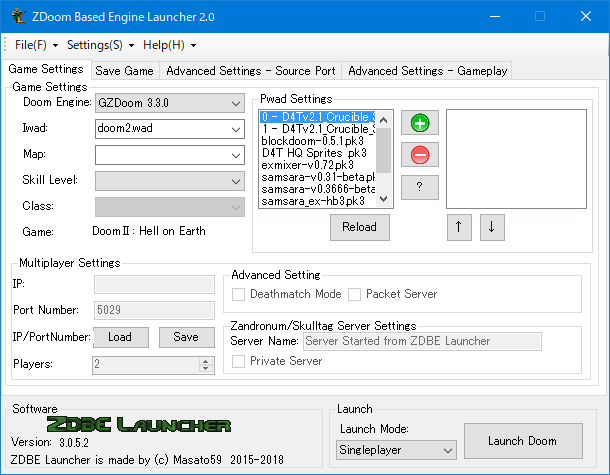Open the Skill Level dropdown
Image resolution: width=610 pixels, height=475 pixels.
coord(170,181)
